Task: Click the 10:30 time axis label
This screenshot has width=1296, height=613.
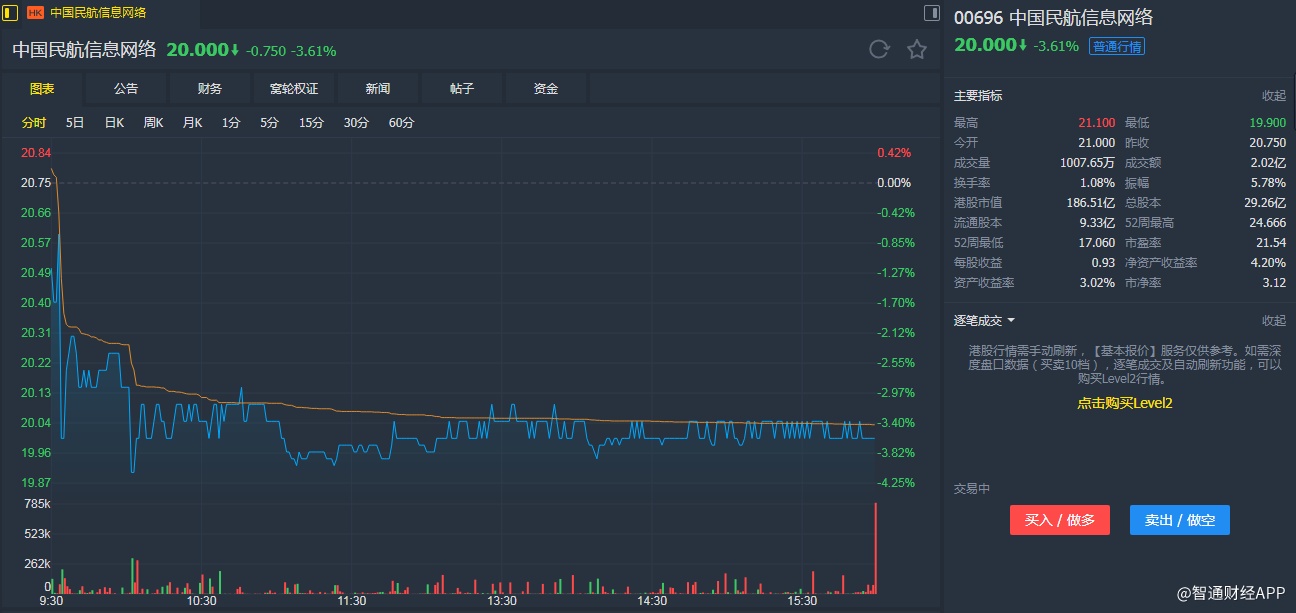Action: click(x=201, y=601)
